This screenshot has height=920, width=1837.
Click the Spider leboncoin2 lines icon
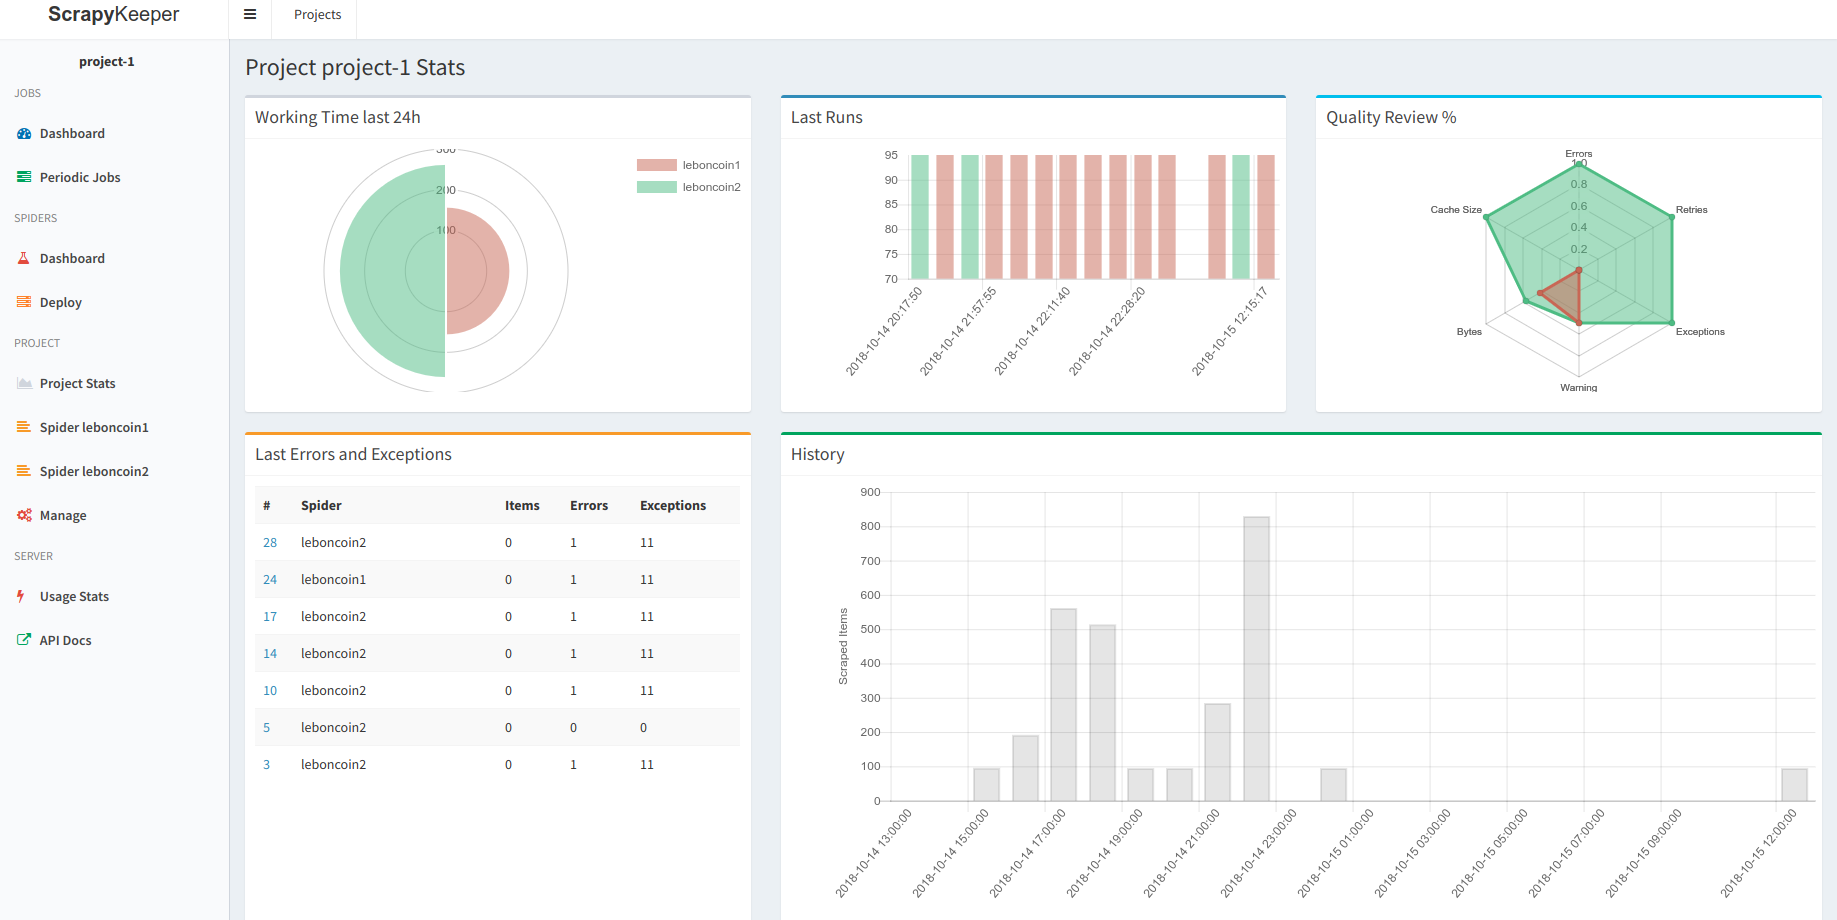pos(24,471)
